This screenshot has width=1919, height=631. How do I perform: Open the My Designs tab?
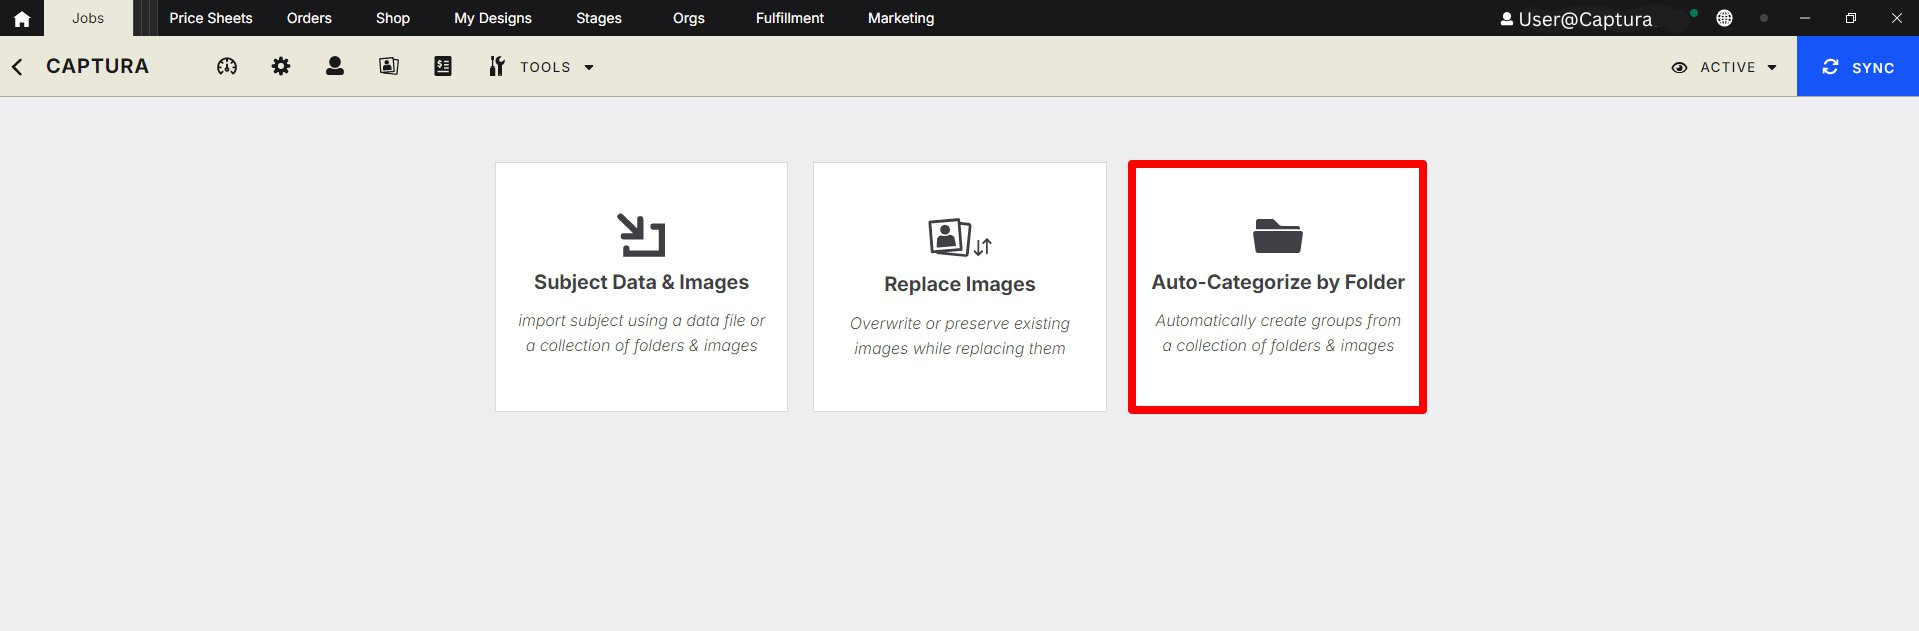coord(493,18)
